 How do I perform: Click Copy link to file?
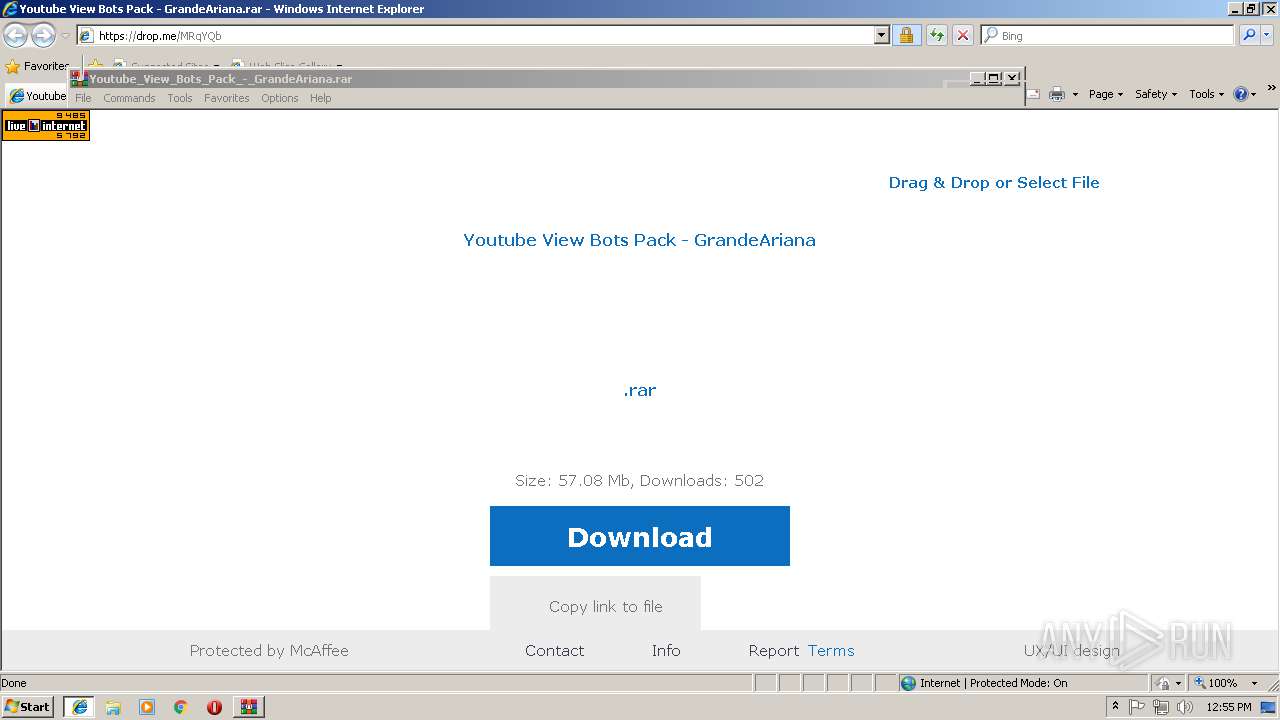tap(606, 606)
